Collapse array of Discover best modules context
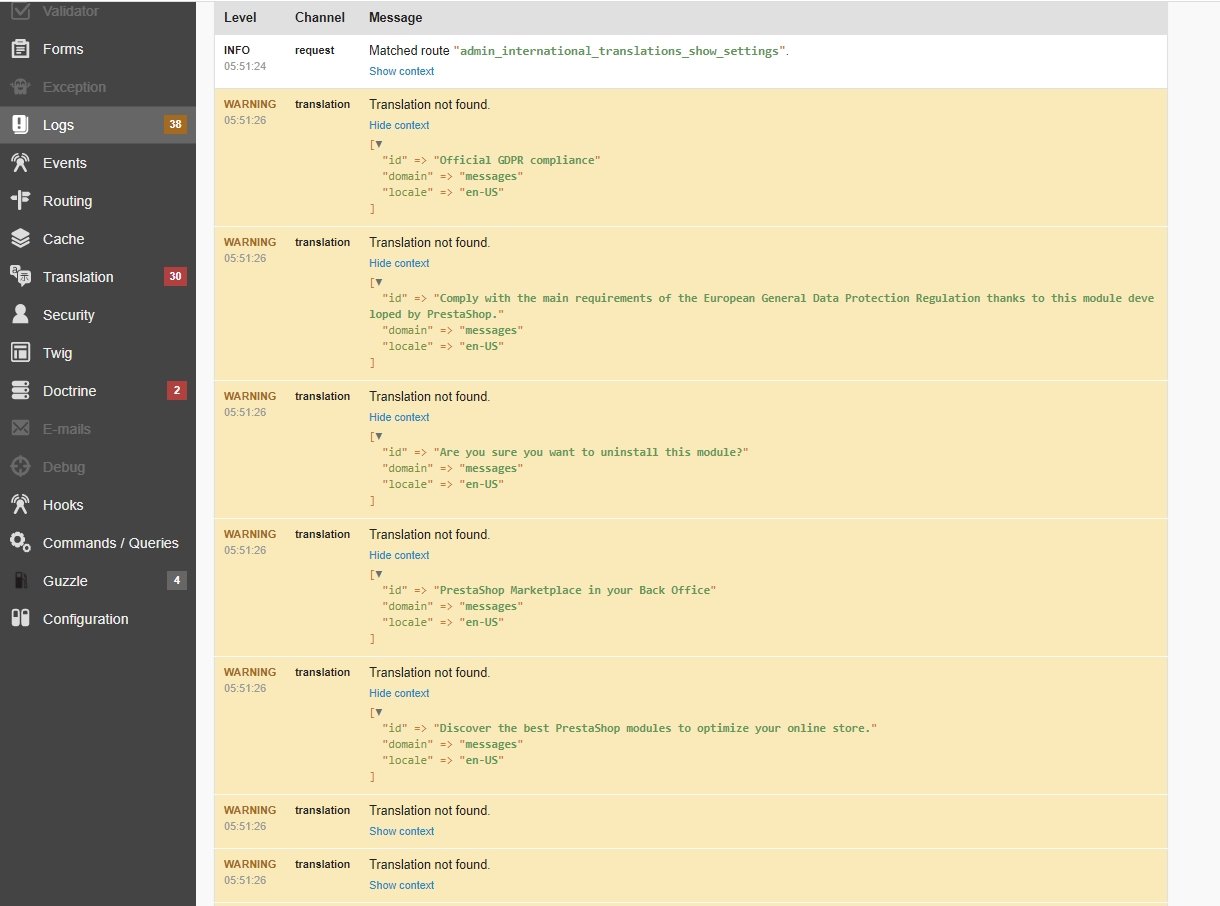The height and width of the screenshot is (906, 1220). 379,712
